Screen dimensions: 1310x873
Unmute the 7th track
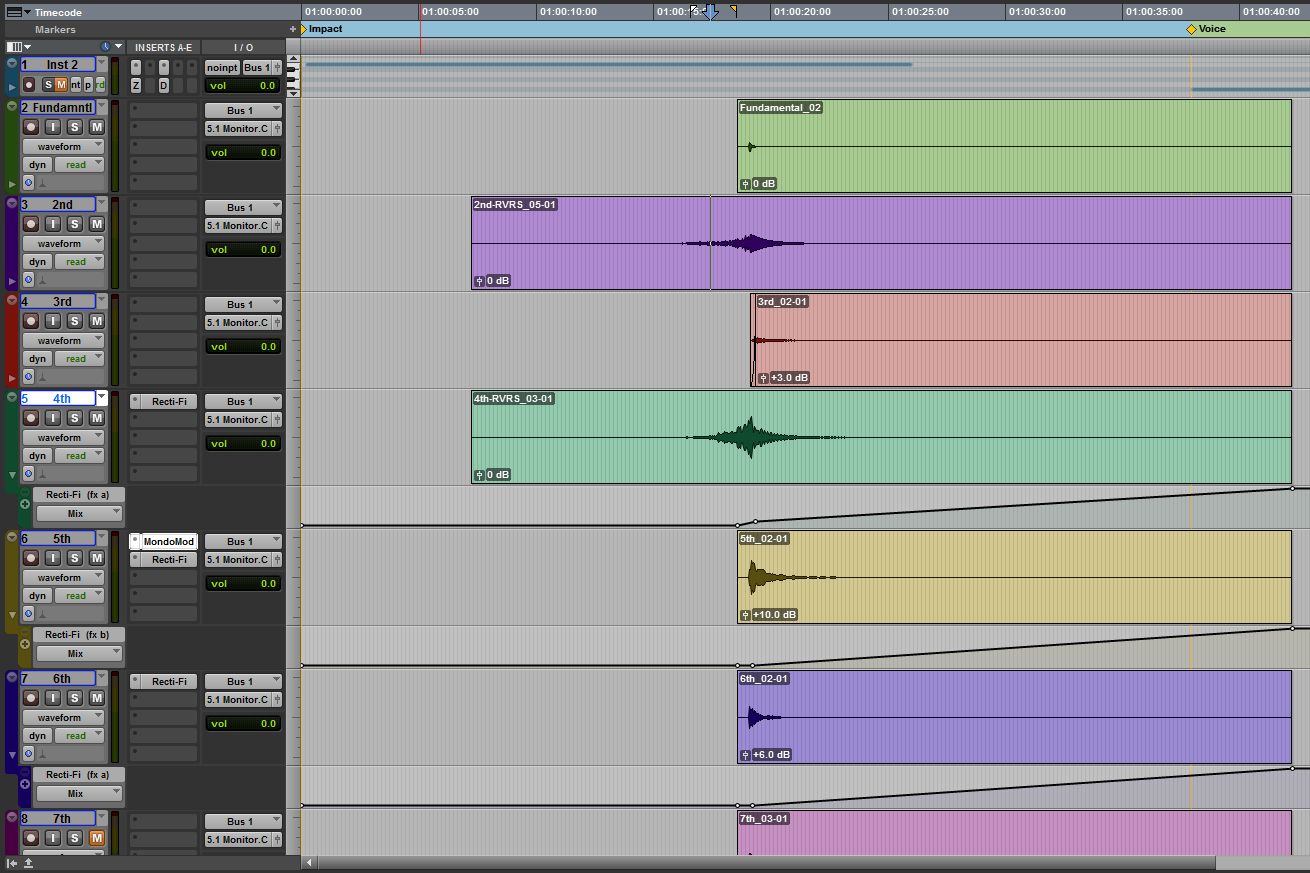[x=97, y=838]
